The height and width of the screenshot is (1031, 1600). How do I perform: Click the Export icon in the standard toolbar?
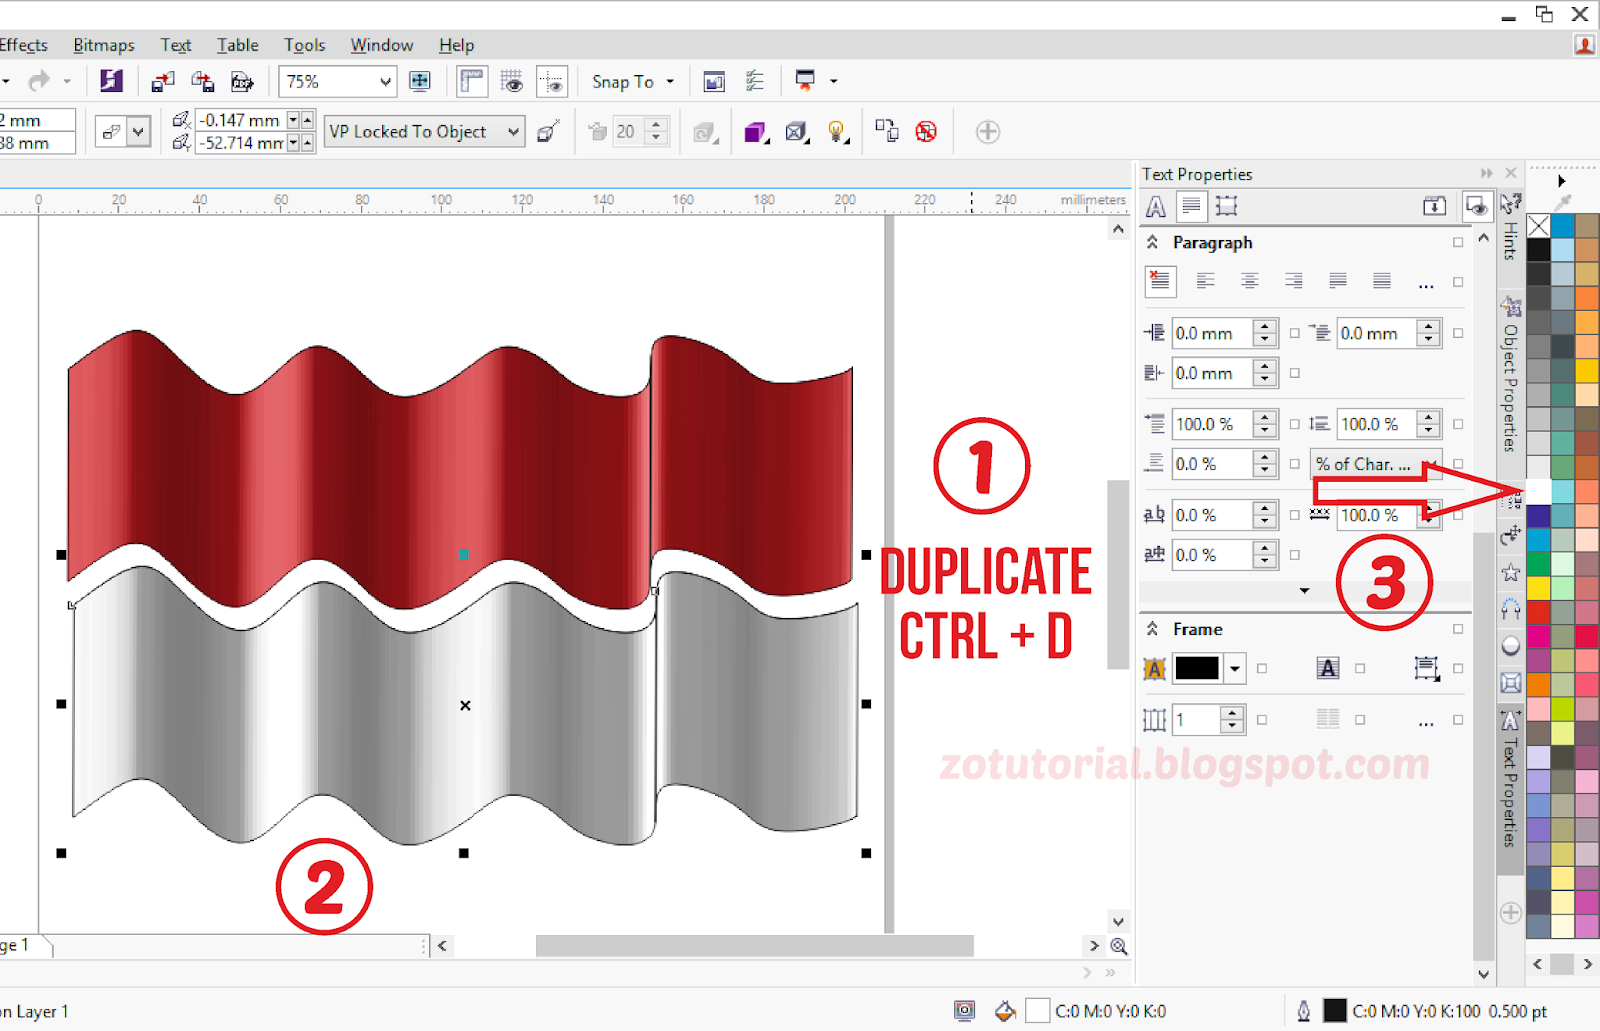pos(202,82)
